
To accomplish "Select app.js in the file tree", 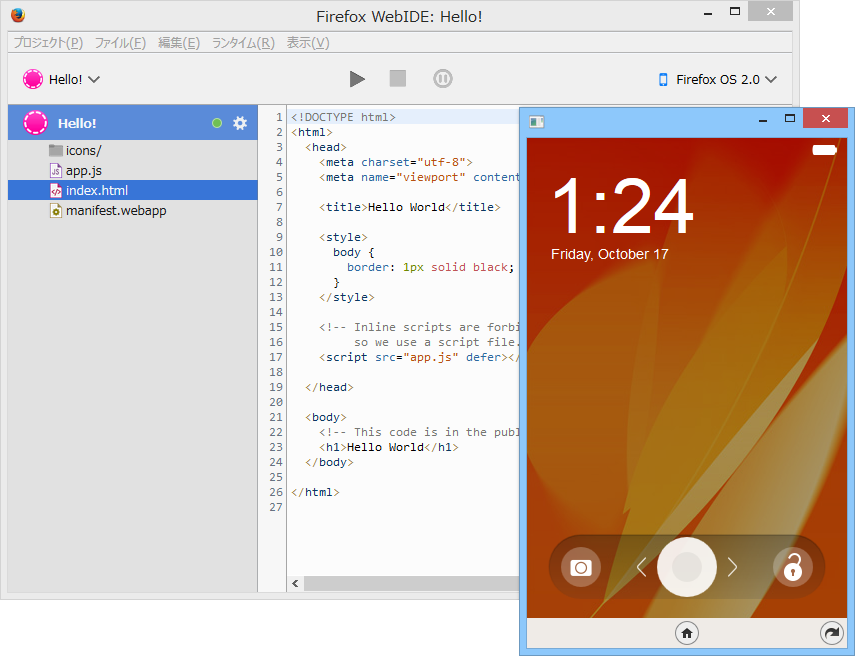I will pos(83,170).
